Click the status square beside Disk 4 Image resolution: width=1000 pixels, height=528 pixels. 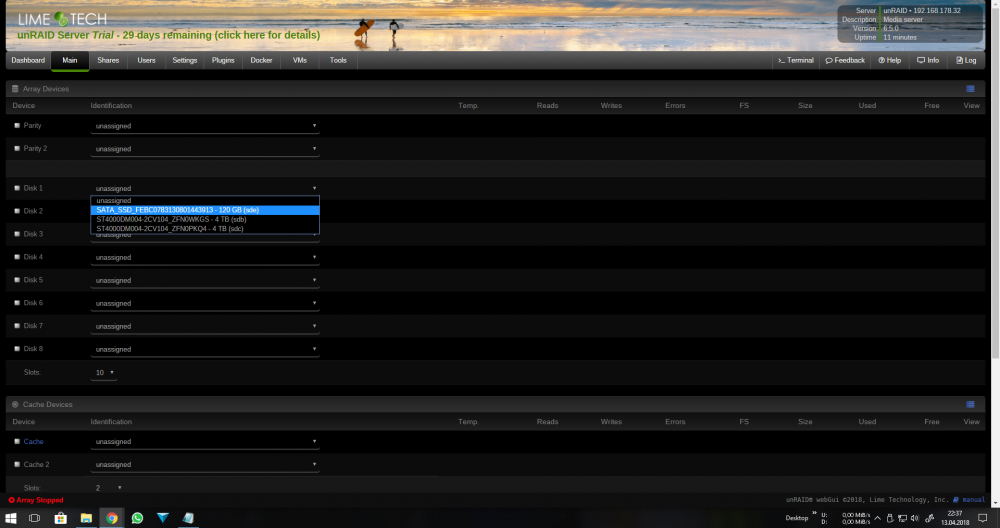(17, 257)
